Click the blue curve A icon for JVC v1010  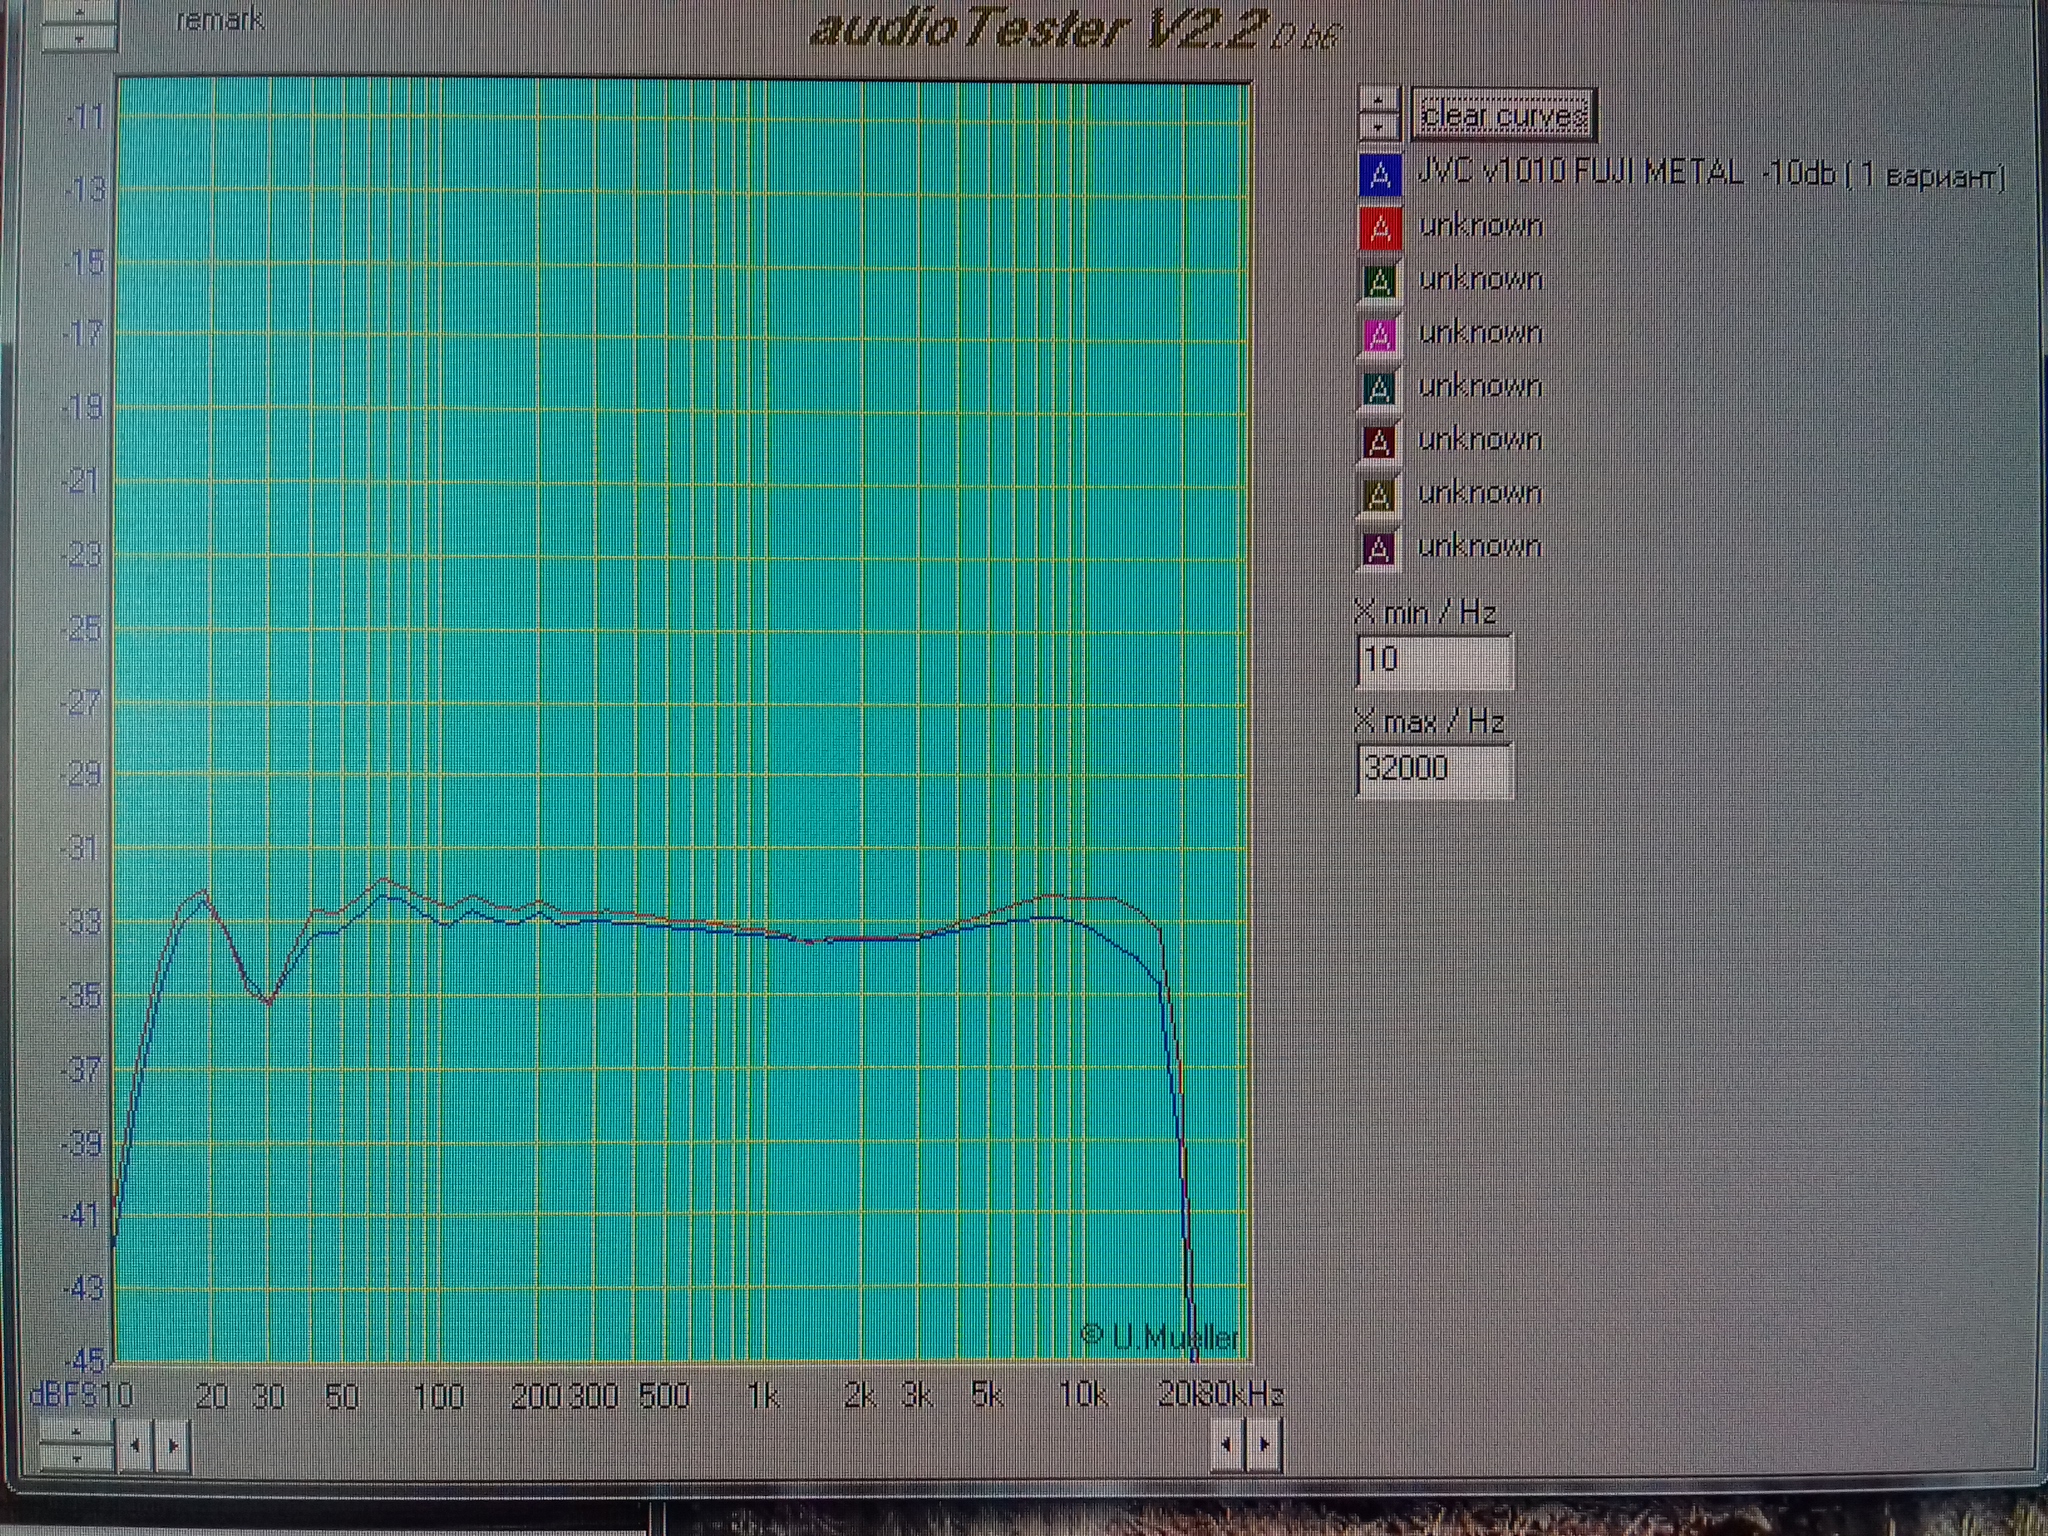click(x=1380, y=175)
